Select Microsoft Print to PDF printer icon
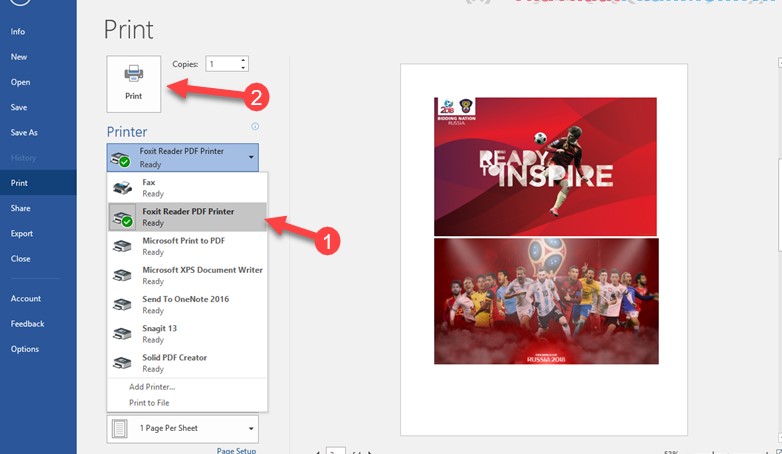This screenshot has width=782, height=454. point(122,246)
